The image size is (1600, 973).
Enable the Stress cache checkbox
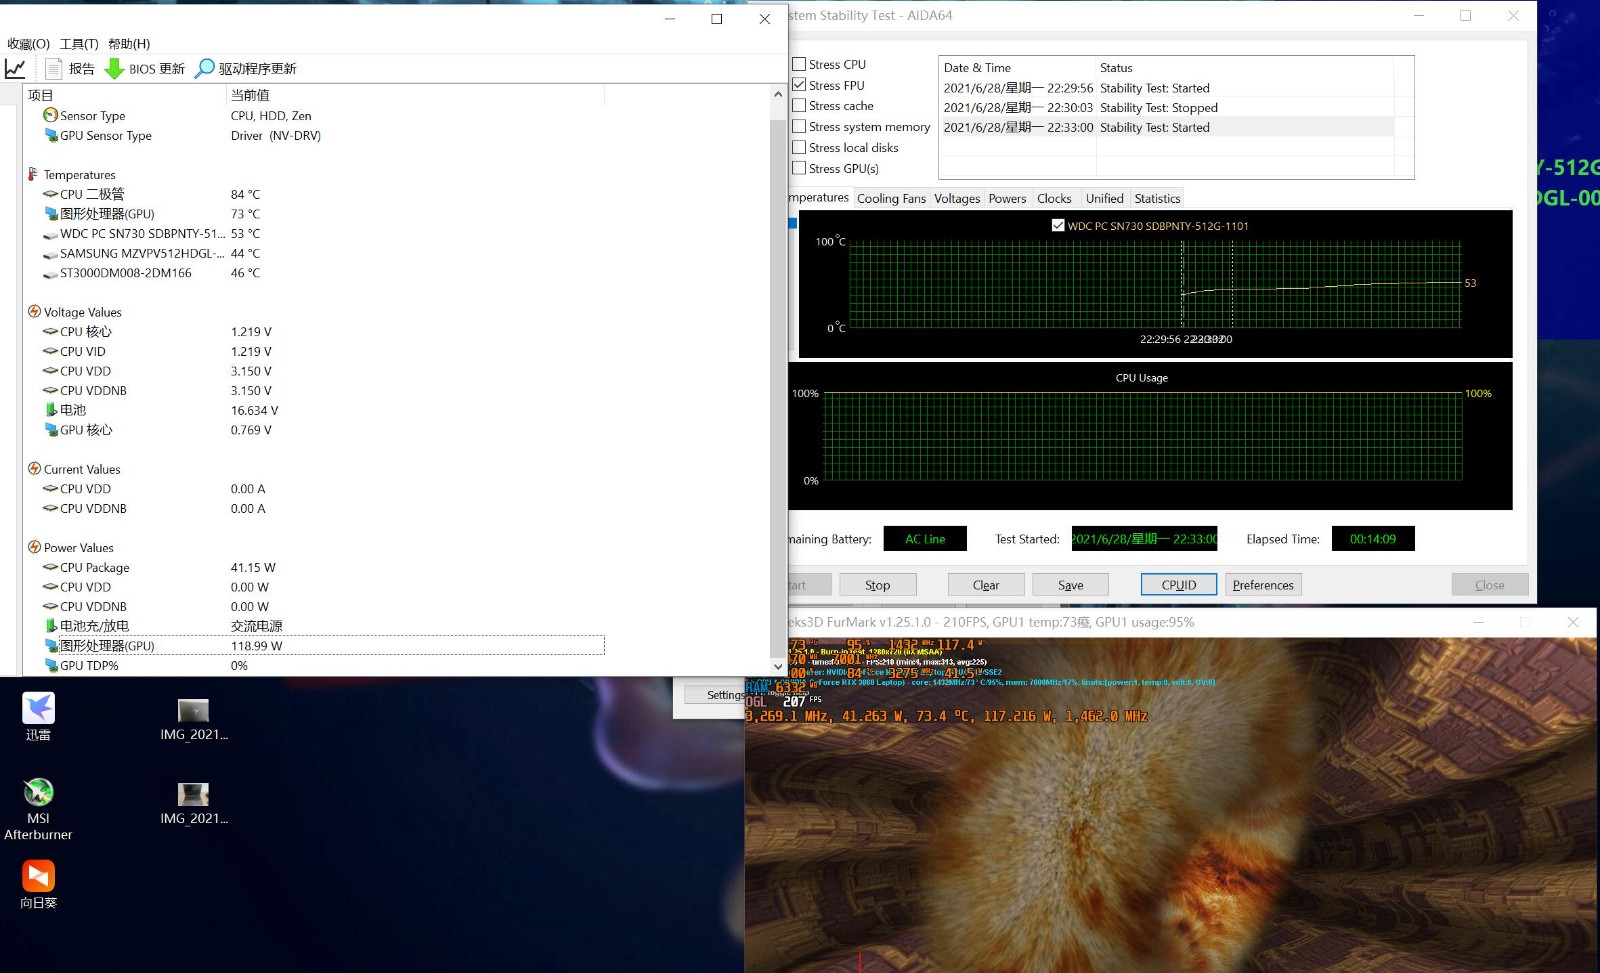coord(799,105)
